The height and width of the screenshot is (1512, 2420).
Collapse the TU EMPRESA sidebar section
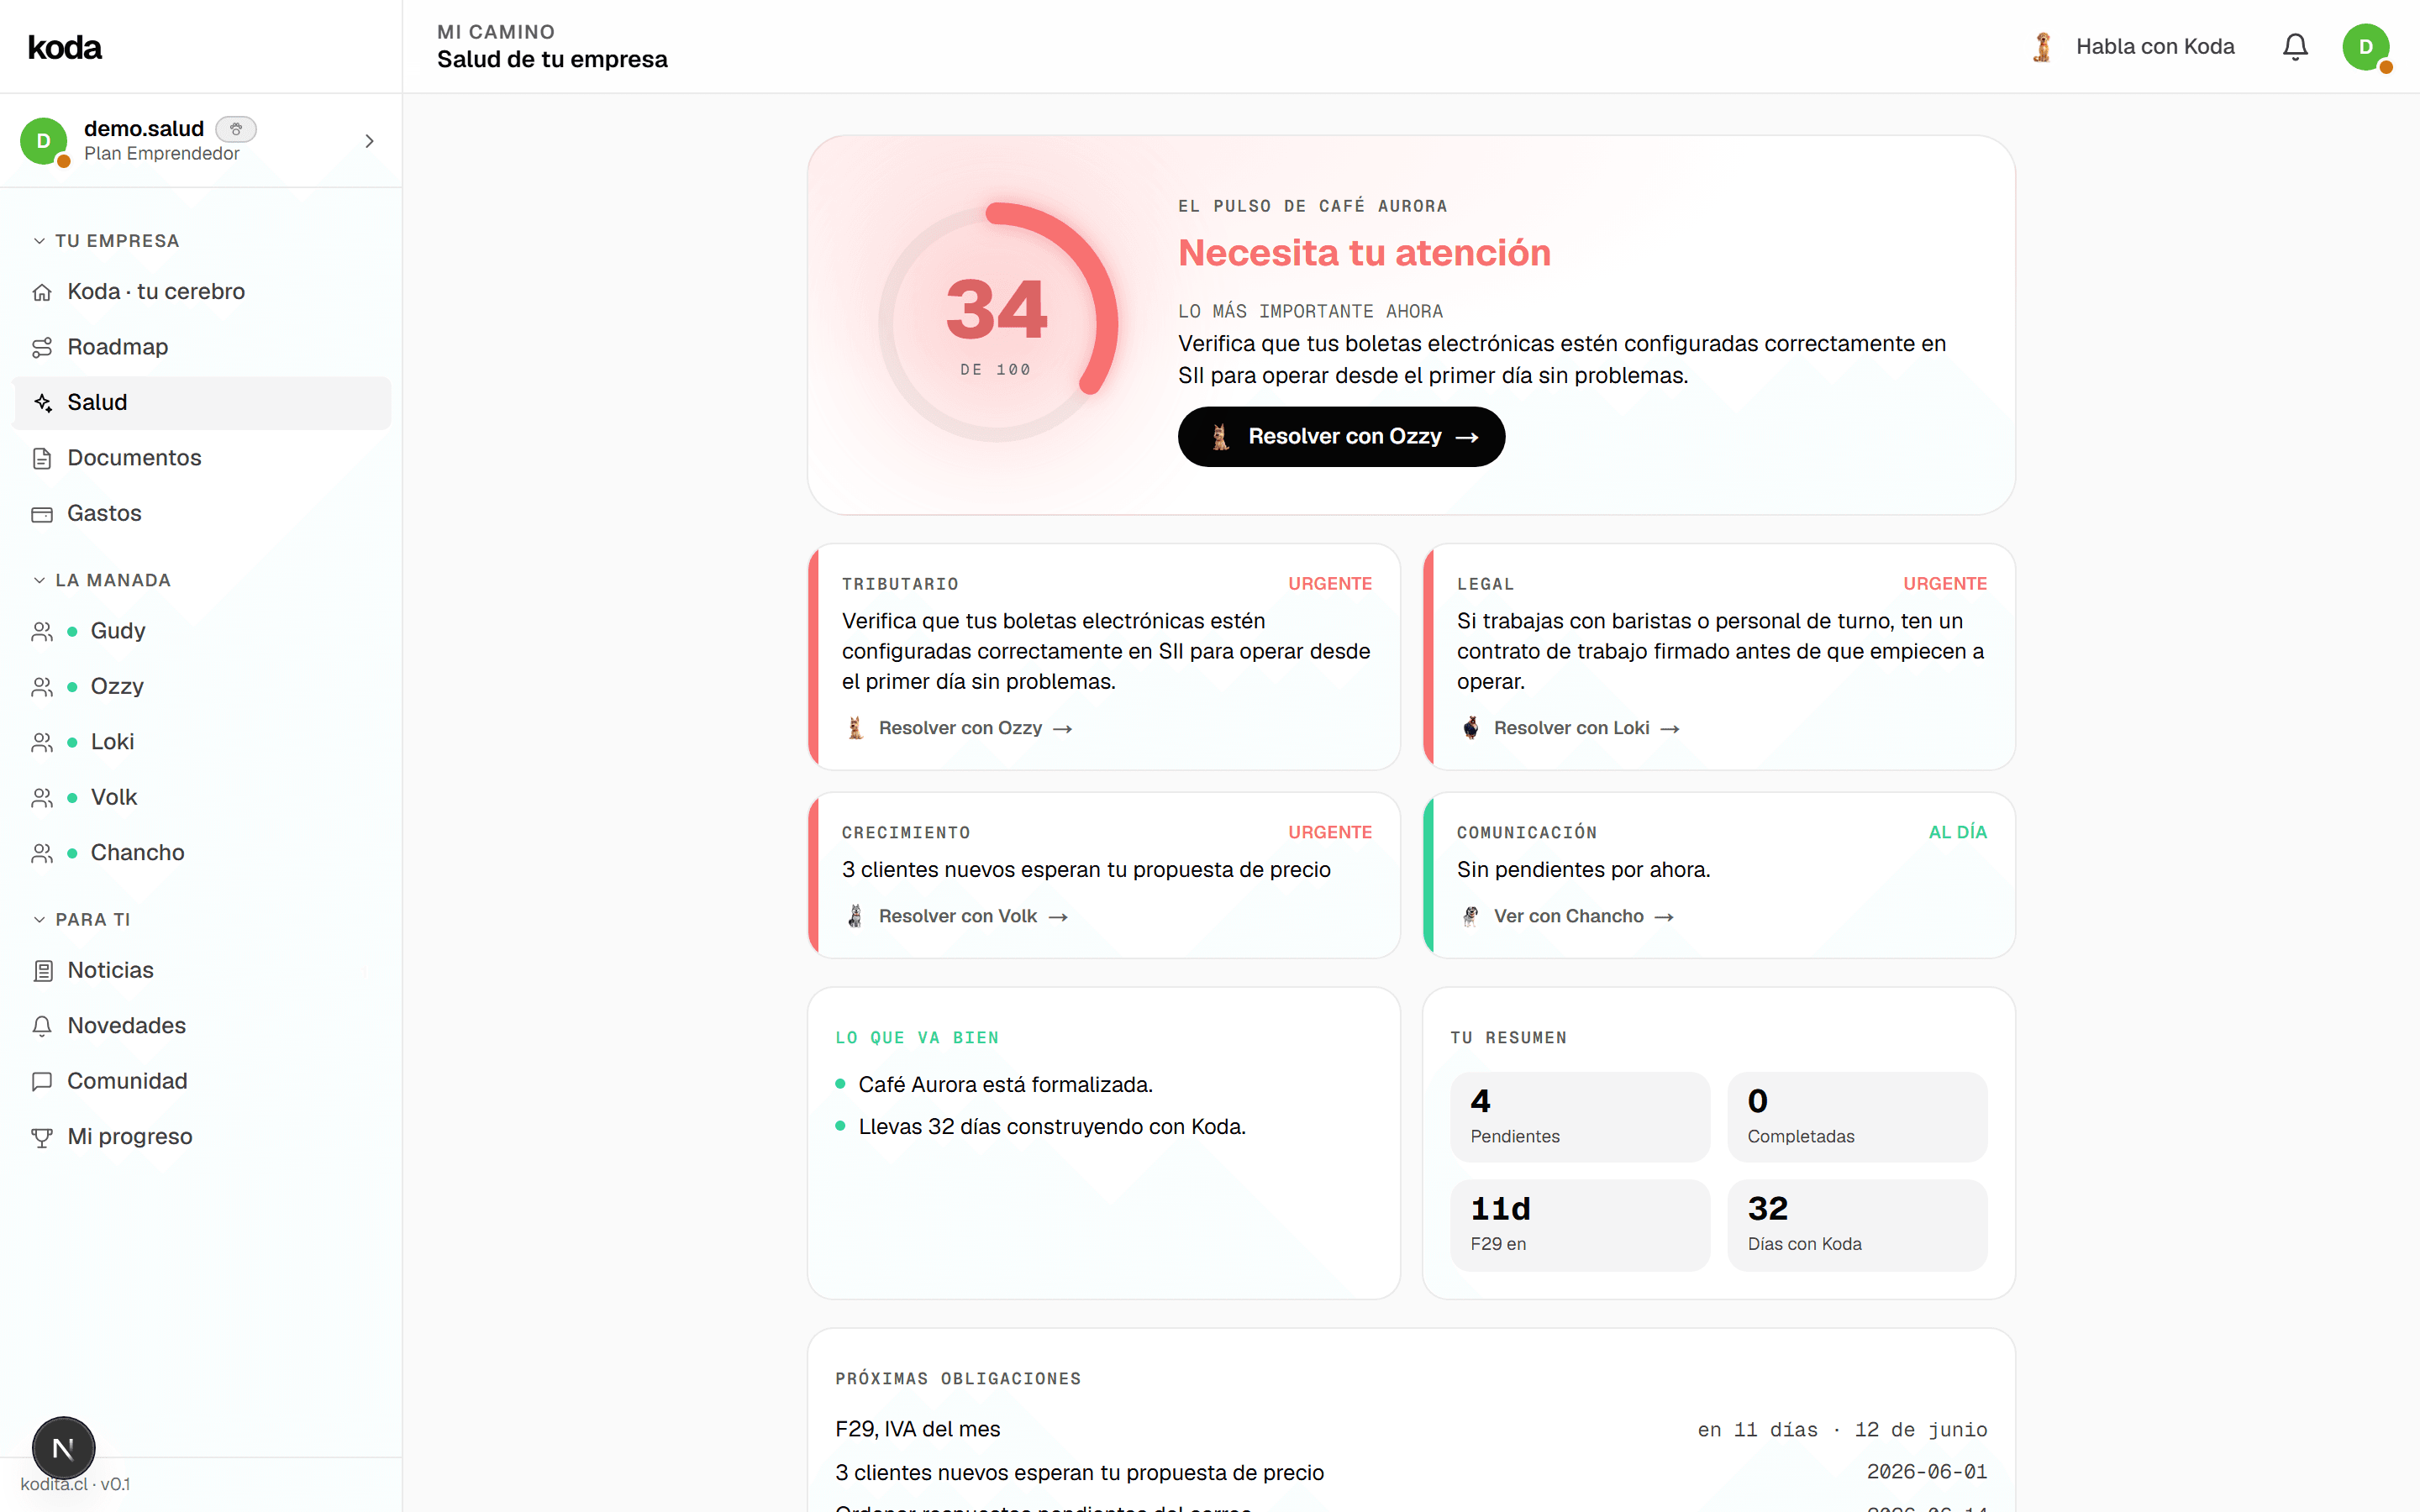[x=106, y=241]
